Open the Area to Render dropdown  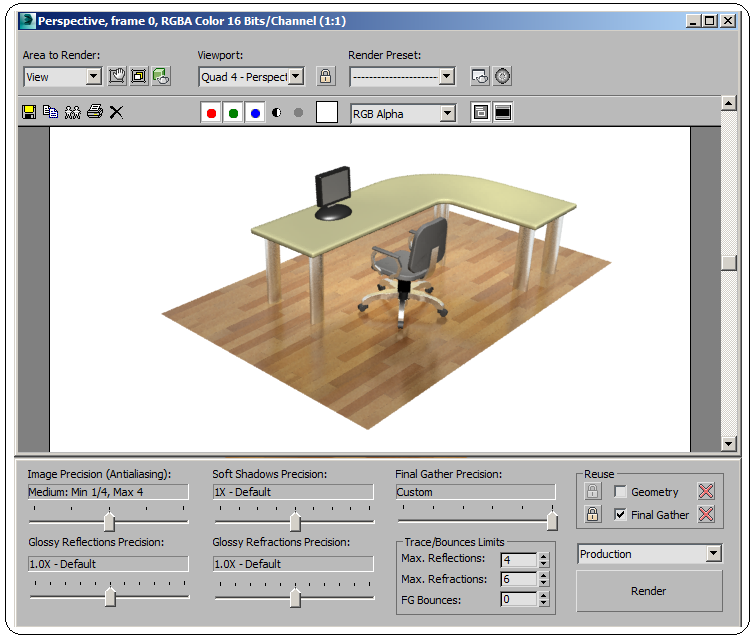click(x=94, y=77)
